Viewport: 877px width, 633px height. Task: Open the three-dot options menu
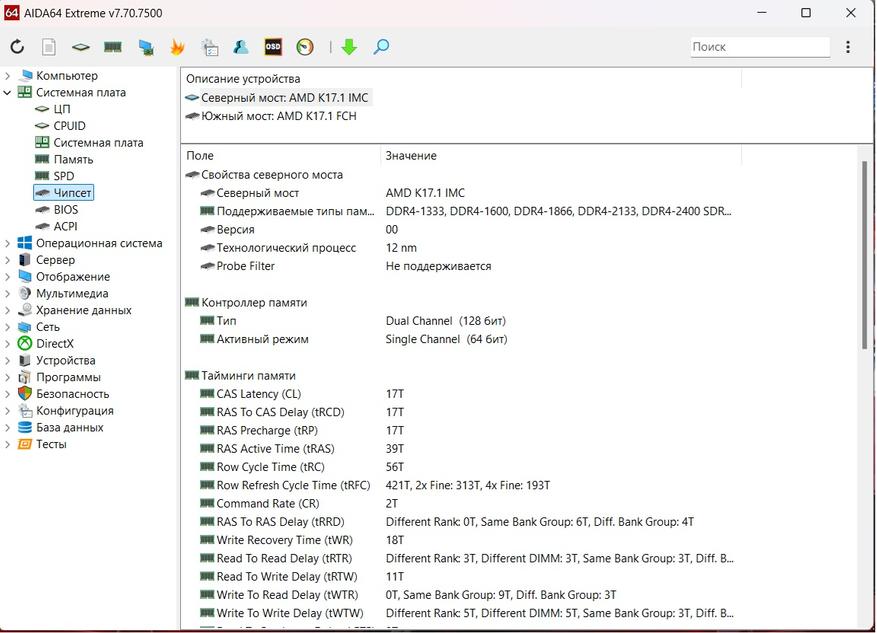848,47
